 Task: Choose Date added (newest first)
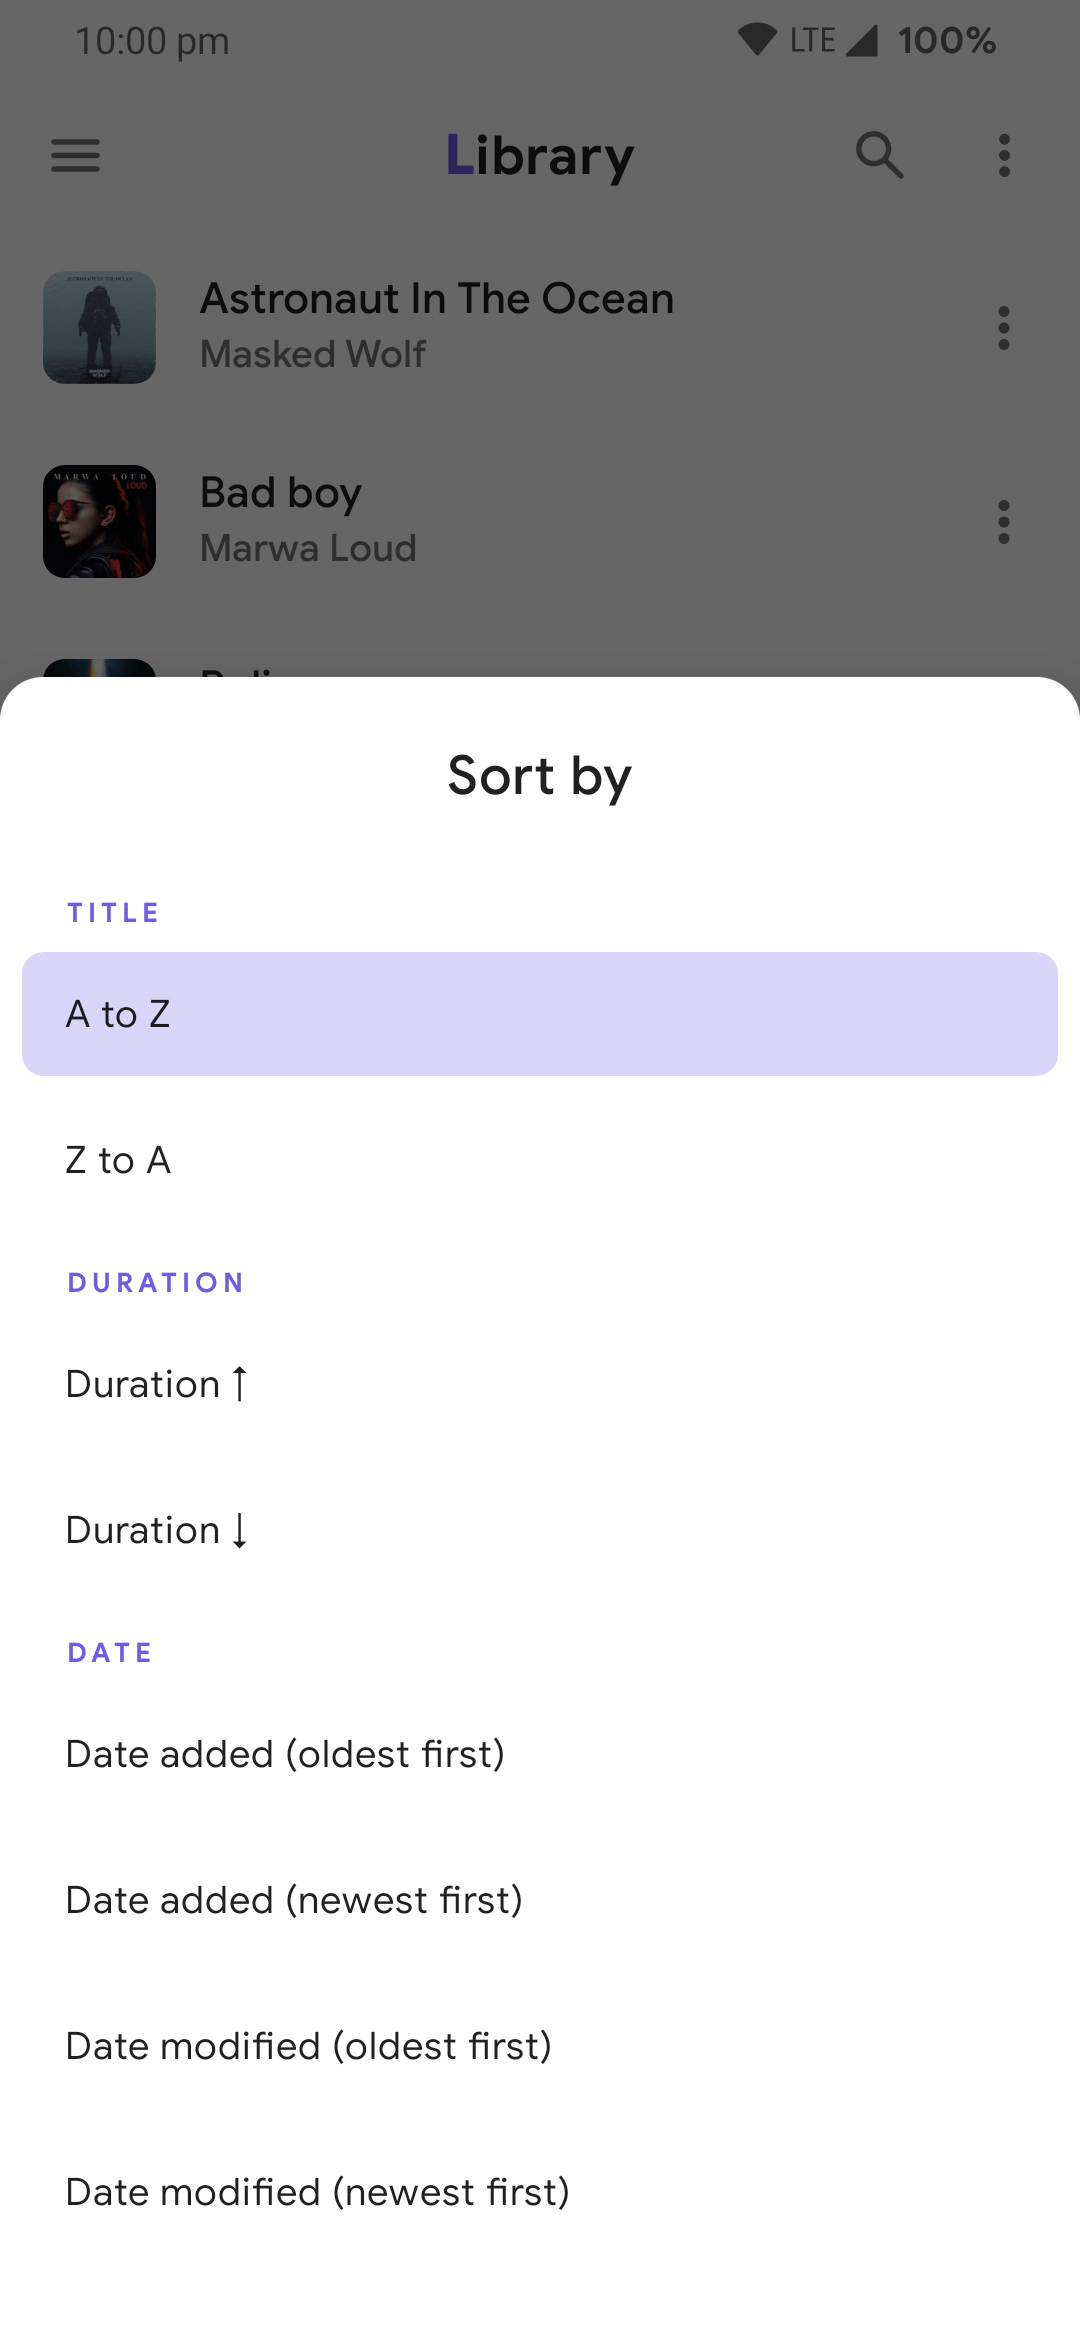click(540, 1900)
